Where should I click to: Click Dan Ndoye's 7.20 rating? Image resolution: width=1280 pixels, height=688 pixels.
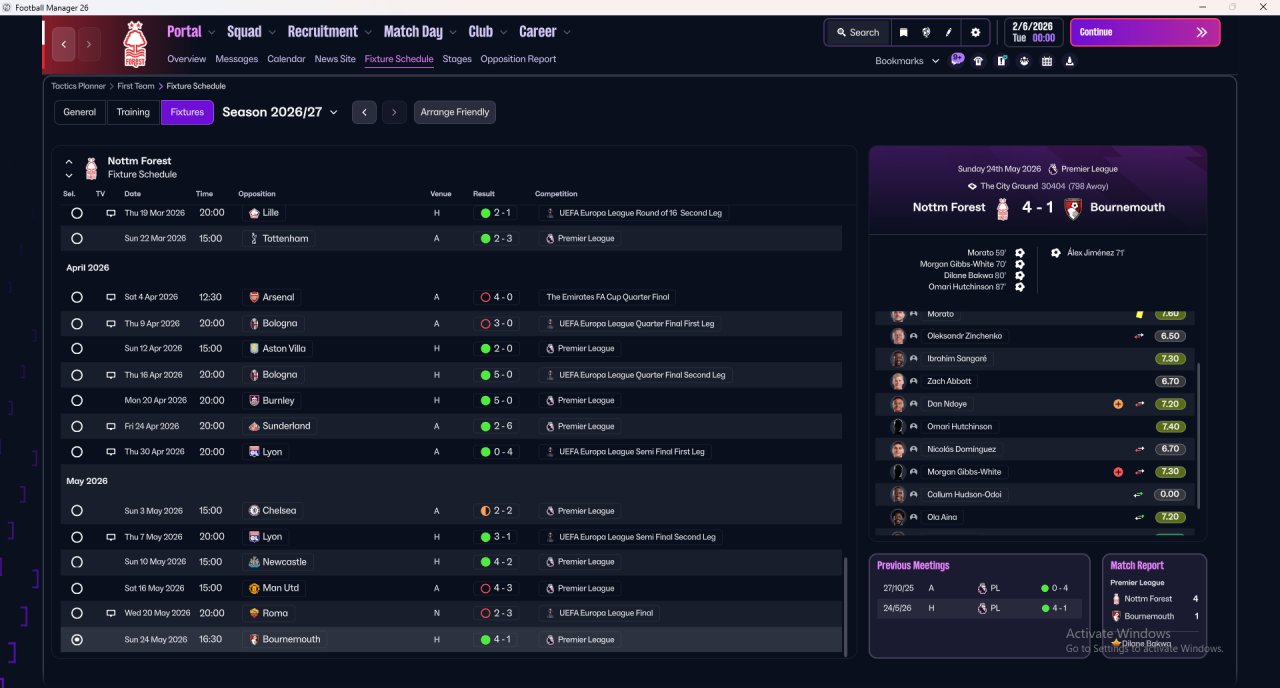tap(1170, 404)
